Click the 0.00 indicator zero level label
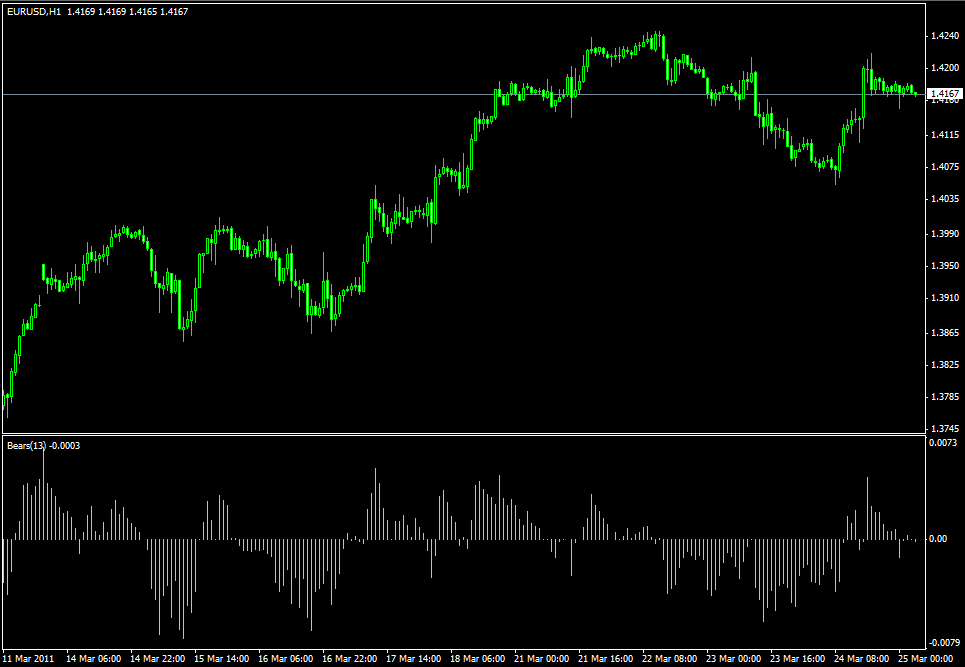 point(938,539)
